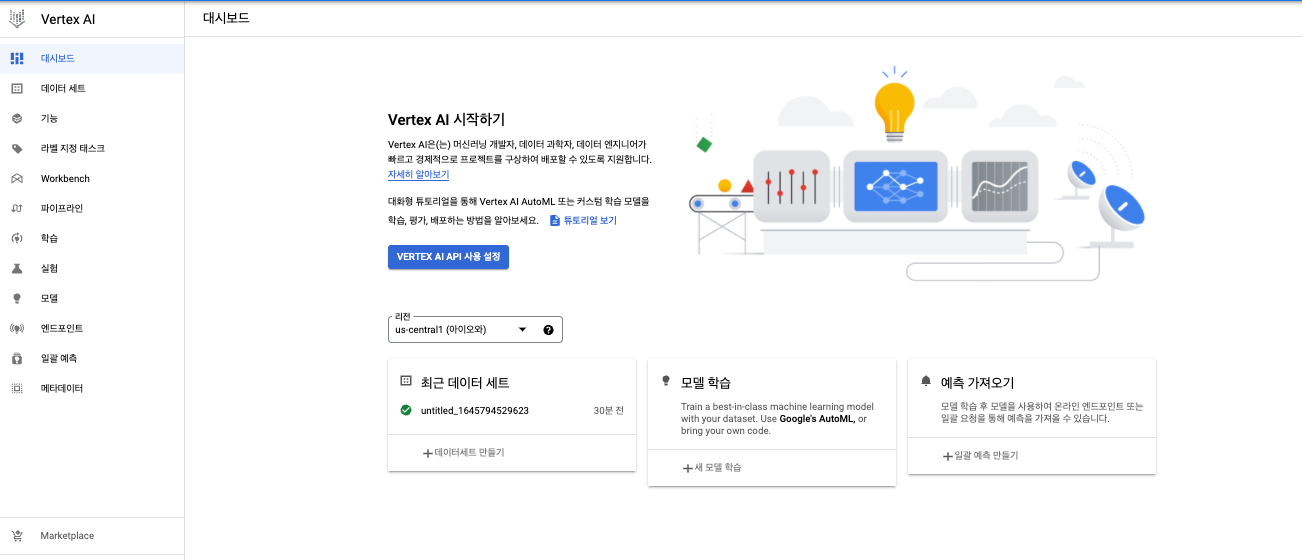Select 모델 in the sidebar

pos(92,299)
